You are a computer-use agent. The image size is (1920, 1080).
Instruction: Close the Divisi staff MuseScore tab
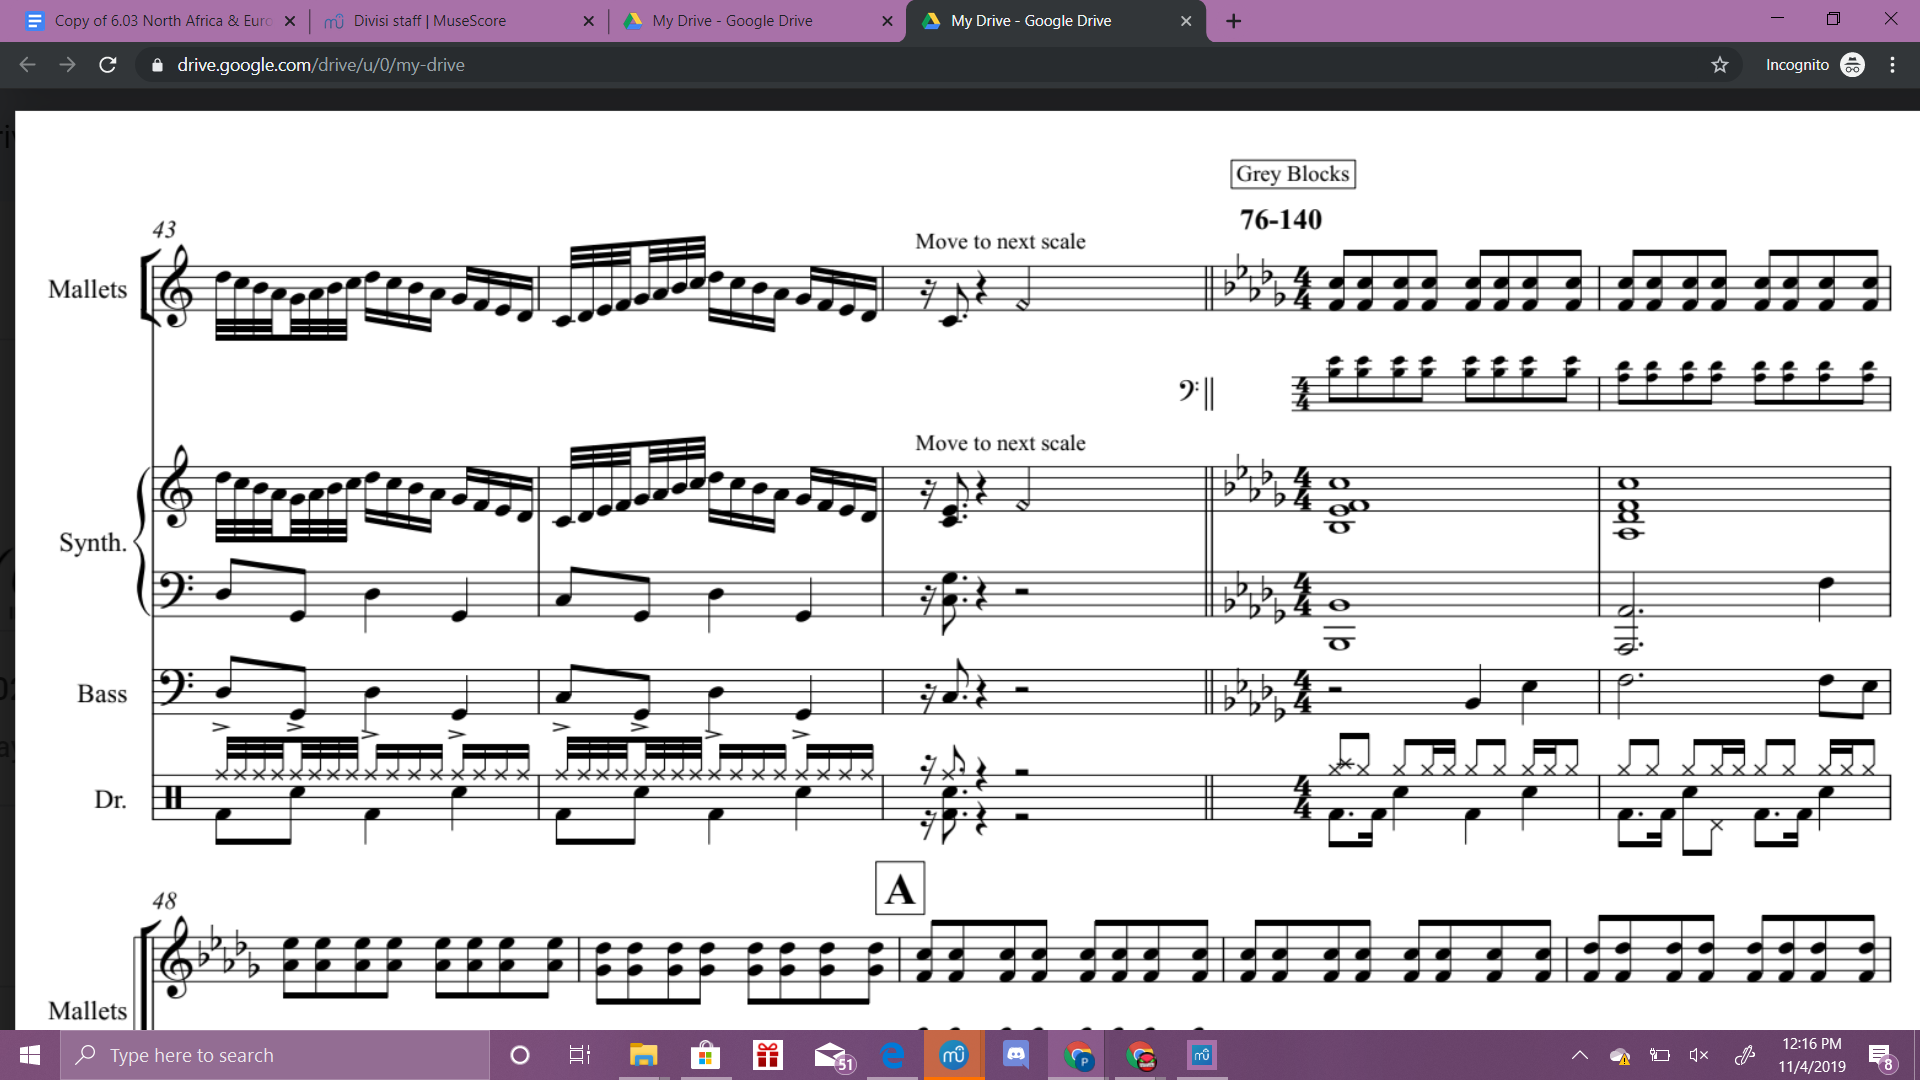[588, 21]
